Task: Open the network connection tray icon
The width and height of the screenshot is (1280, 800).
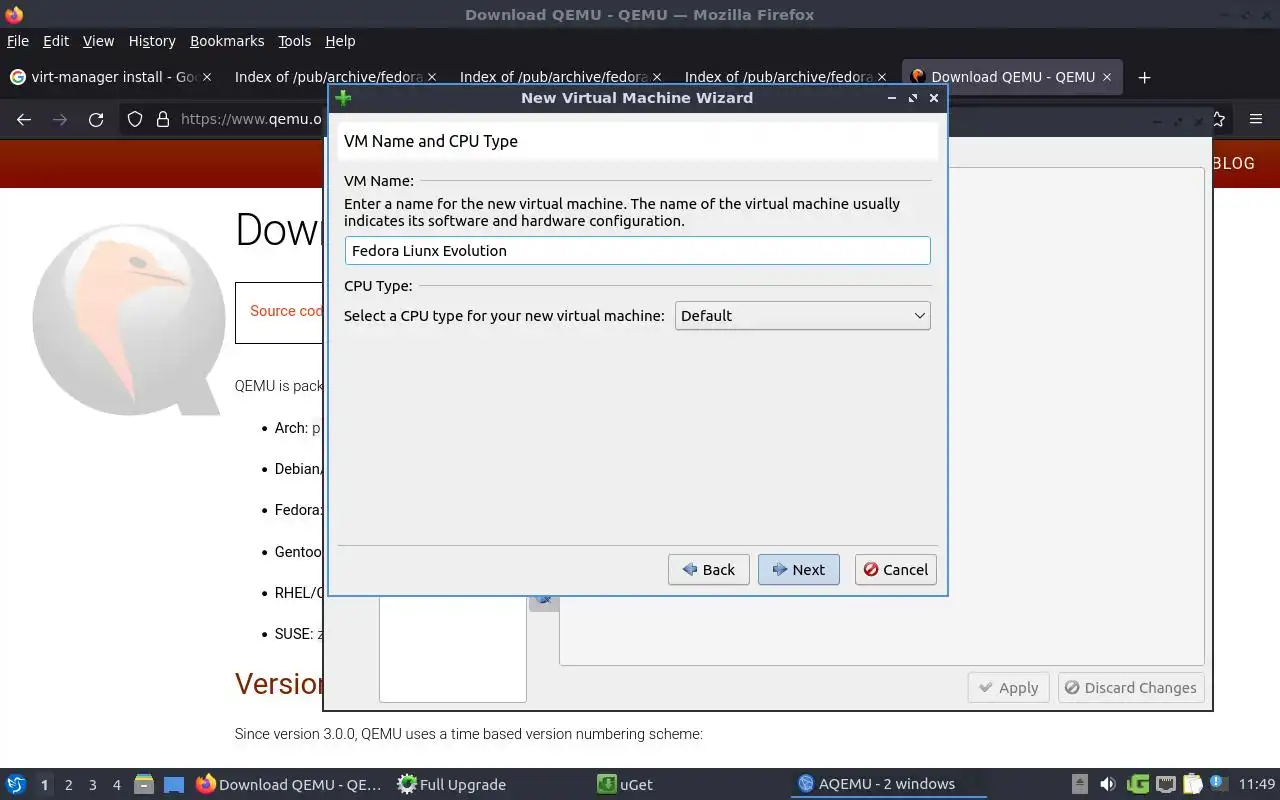Action: coord(1165,784)
